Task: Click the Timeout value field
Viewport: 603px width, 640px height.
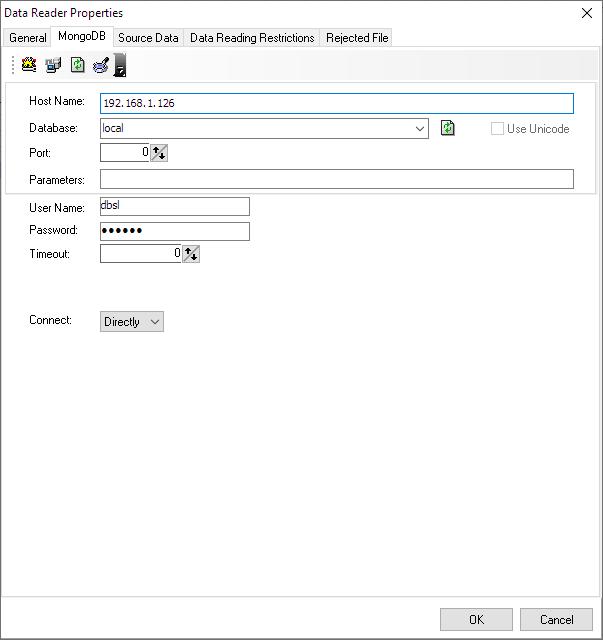Action: coord(141,254)
